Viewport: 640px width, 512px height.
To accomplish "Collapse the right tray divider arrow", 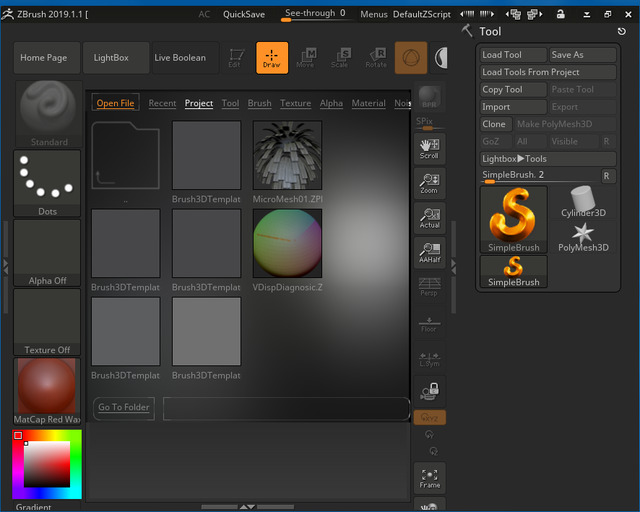I will click(x=453, y=266).
